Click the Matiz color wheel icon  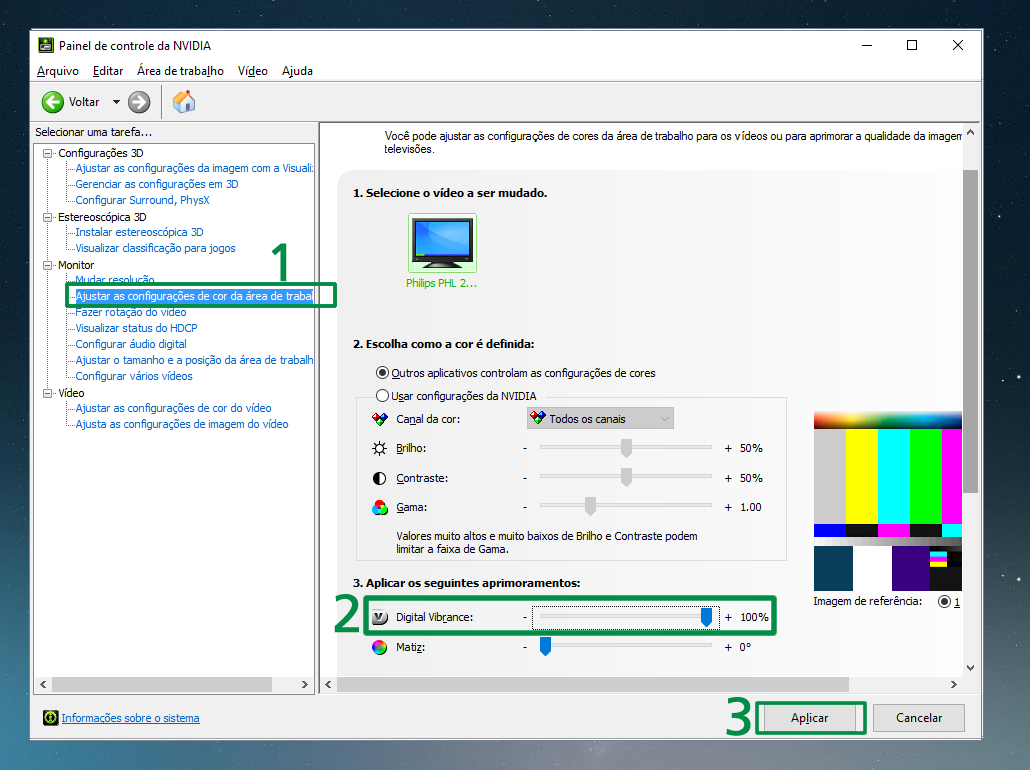pos(380,647)
